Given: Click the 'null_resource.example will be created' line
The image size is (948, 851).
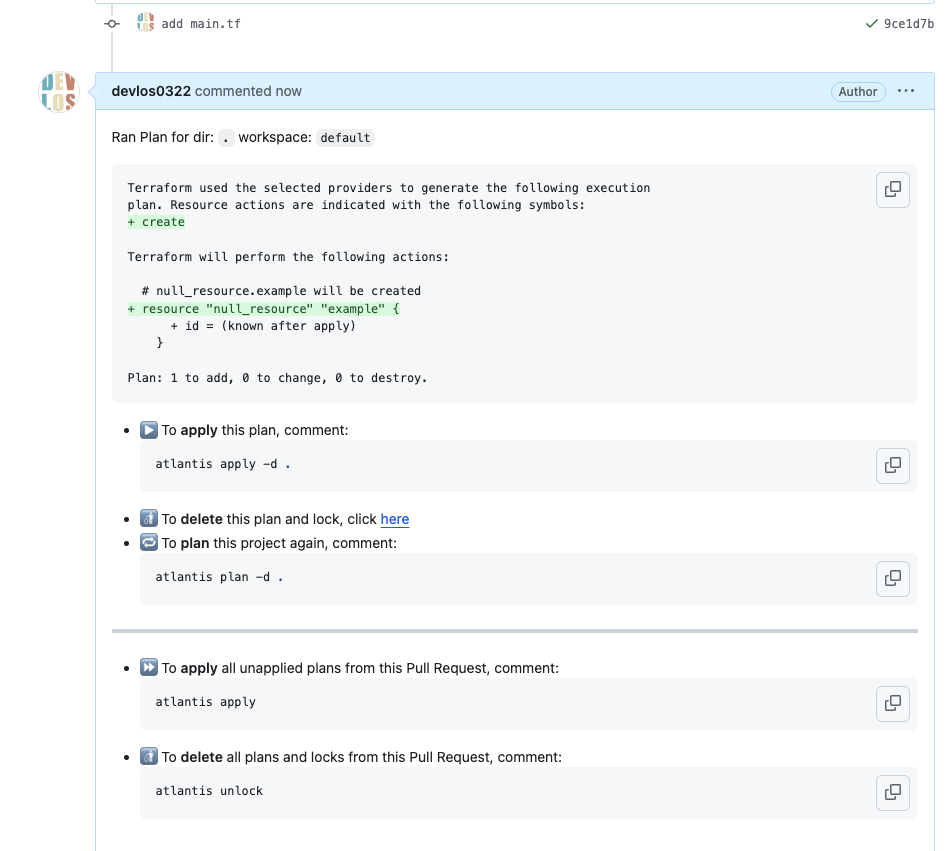Looking at the screenshot, I should tap(281, 291).
